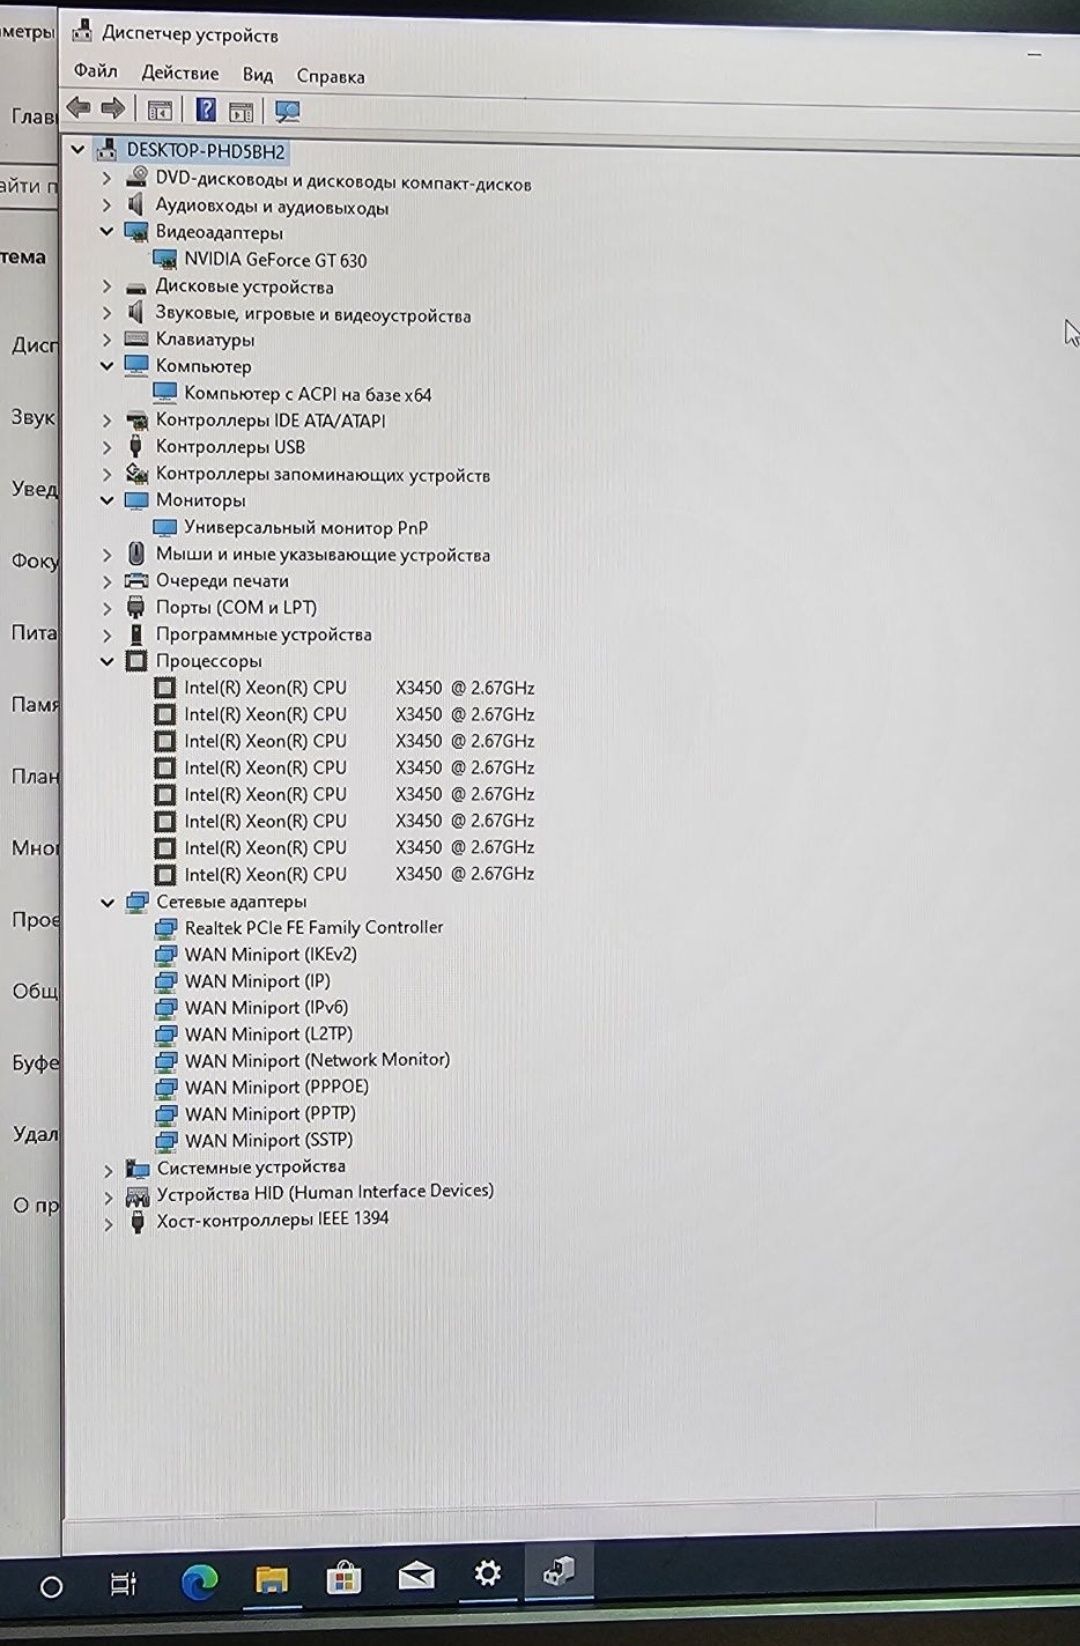This screenshot has height=1646, width=1080.
Task: Click the Клавиатуры keyboard icon
Action: point(136,339)
